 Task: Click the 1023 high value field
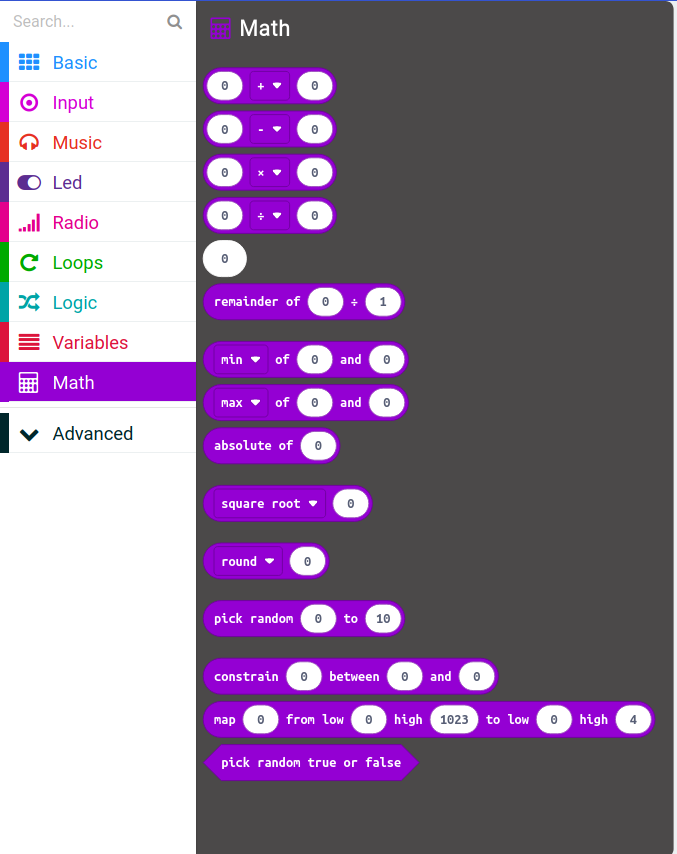point(453,720)
